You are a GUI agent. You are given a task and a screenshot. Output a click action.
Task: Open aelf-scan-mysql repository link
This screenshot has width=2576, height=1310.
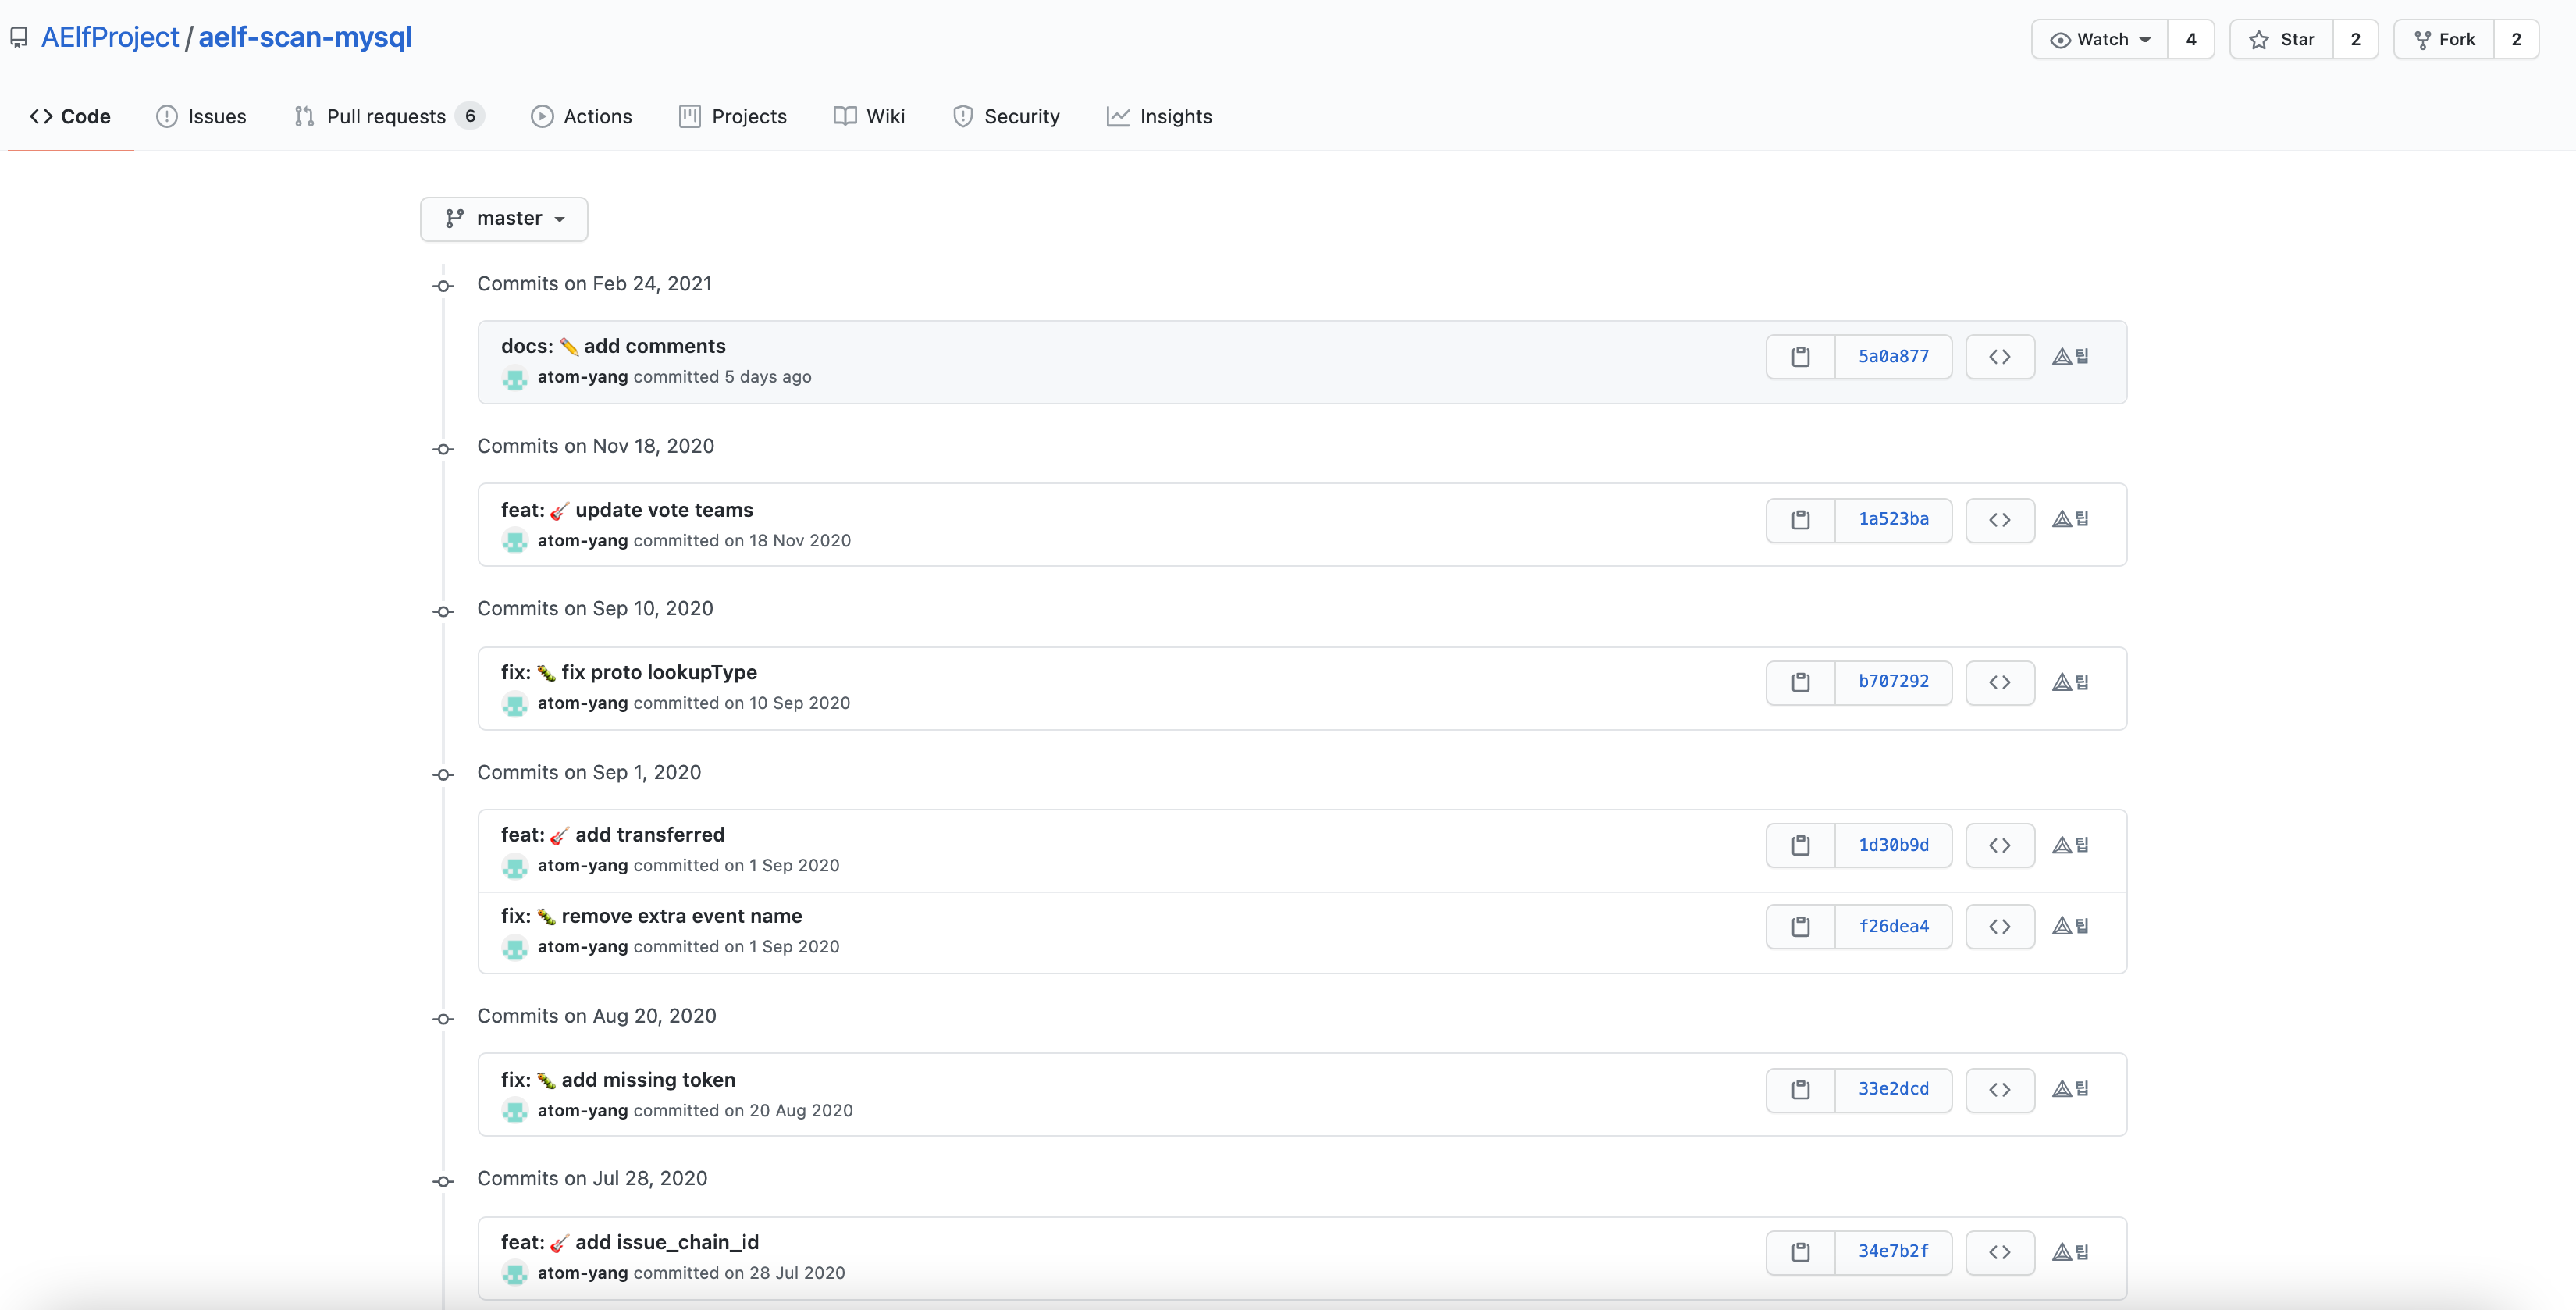(x=305, y=38)
